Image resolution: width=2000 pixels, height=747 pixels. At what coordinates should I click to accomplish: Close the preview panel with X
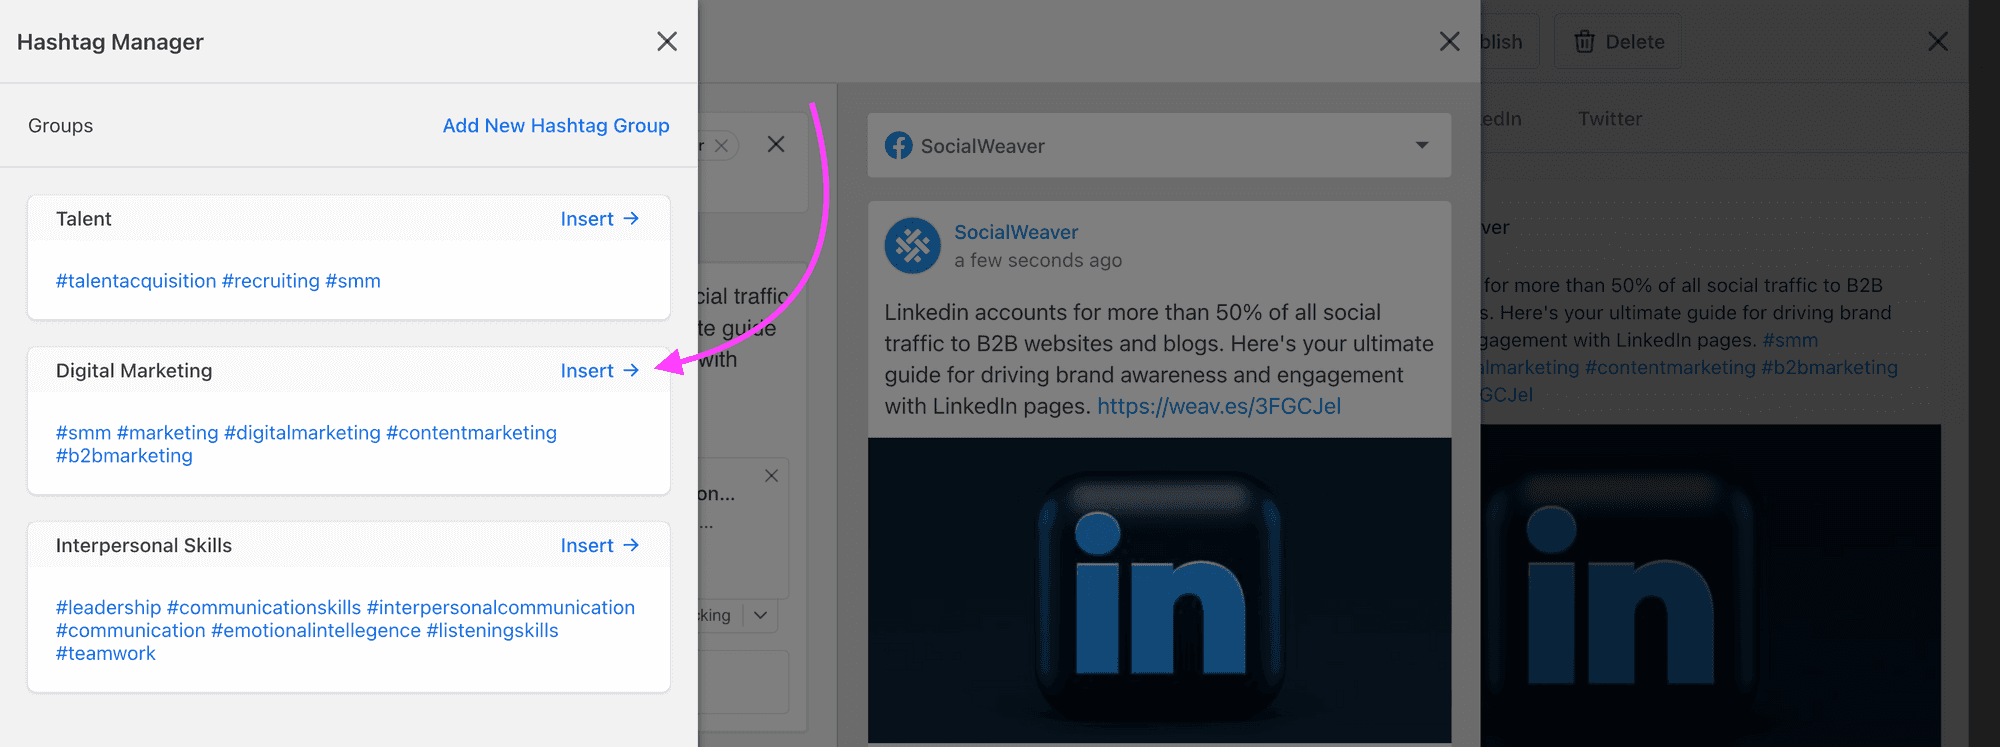[x=1449, y=41]
